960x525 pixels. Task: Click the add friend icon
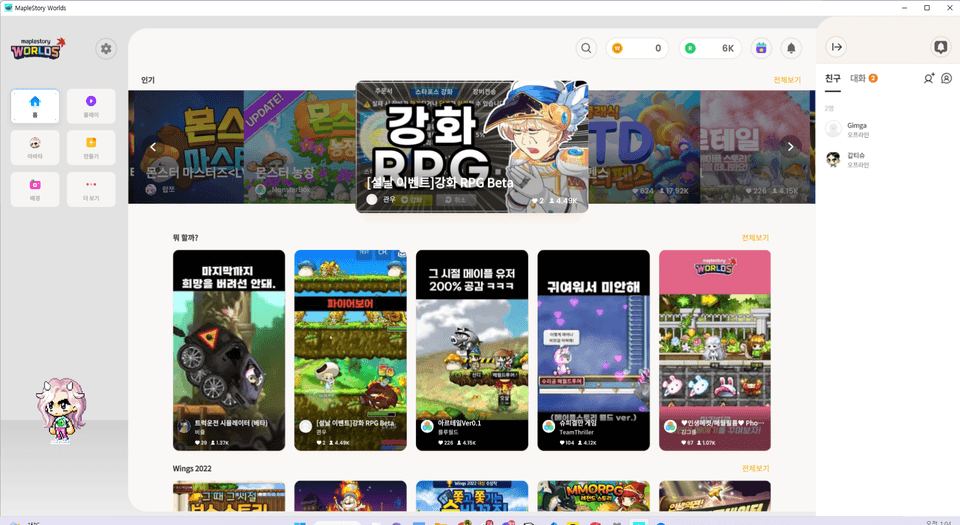(929, 78)
